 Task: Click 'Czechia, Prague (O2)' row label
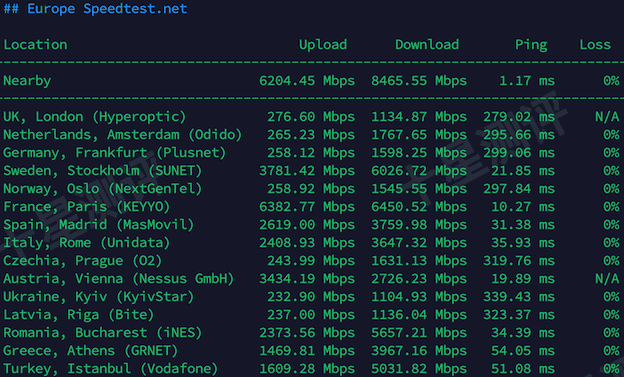coord(83,261)
